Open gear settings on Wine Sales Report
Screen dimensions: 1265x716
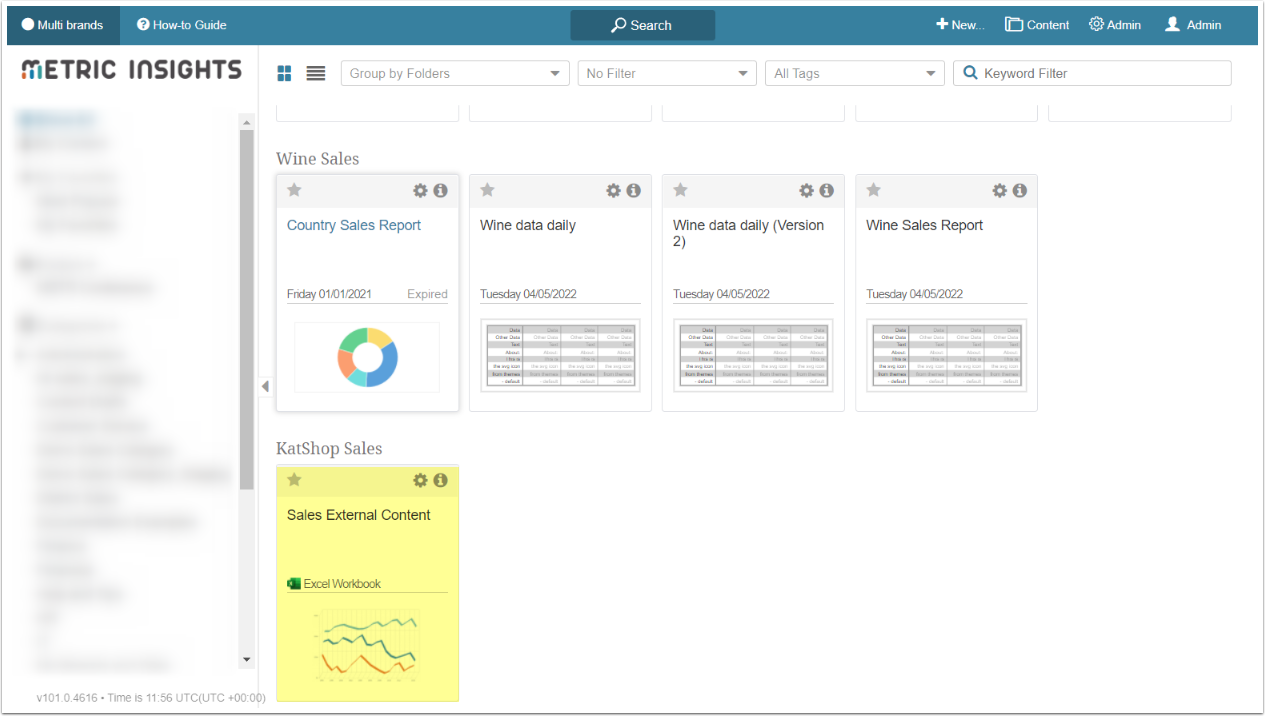tap(999, 190)
